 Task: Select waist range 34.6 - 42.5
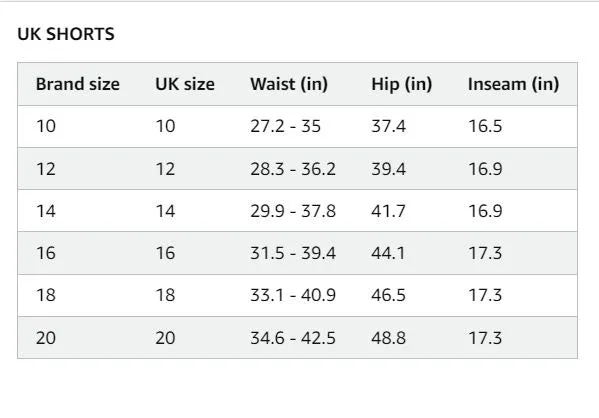pyautogui.click(x=293, y=338)
